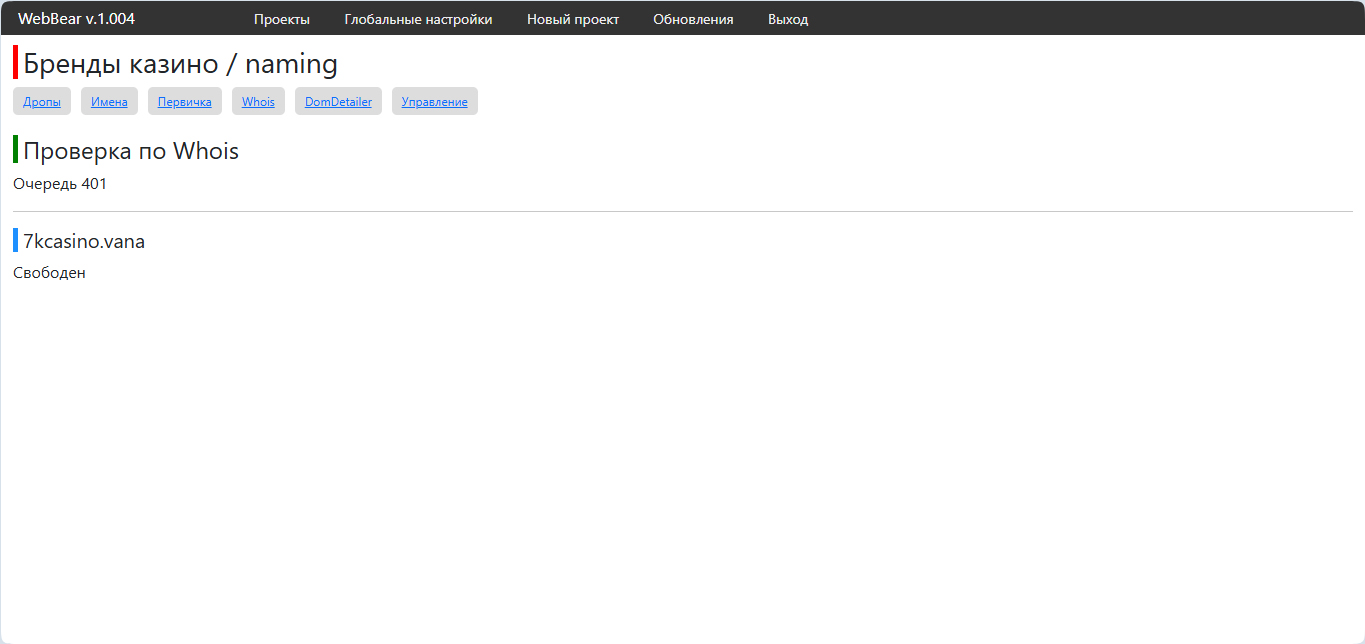This screenshot has width=1365, height=644.
Task: Open the Проекты menu item
Action: [282, 19]
